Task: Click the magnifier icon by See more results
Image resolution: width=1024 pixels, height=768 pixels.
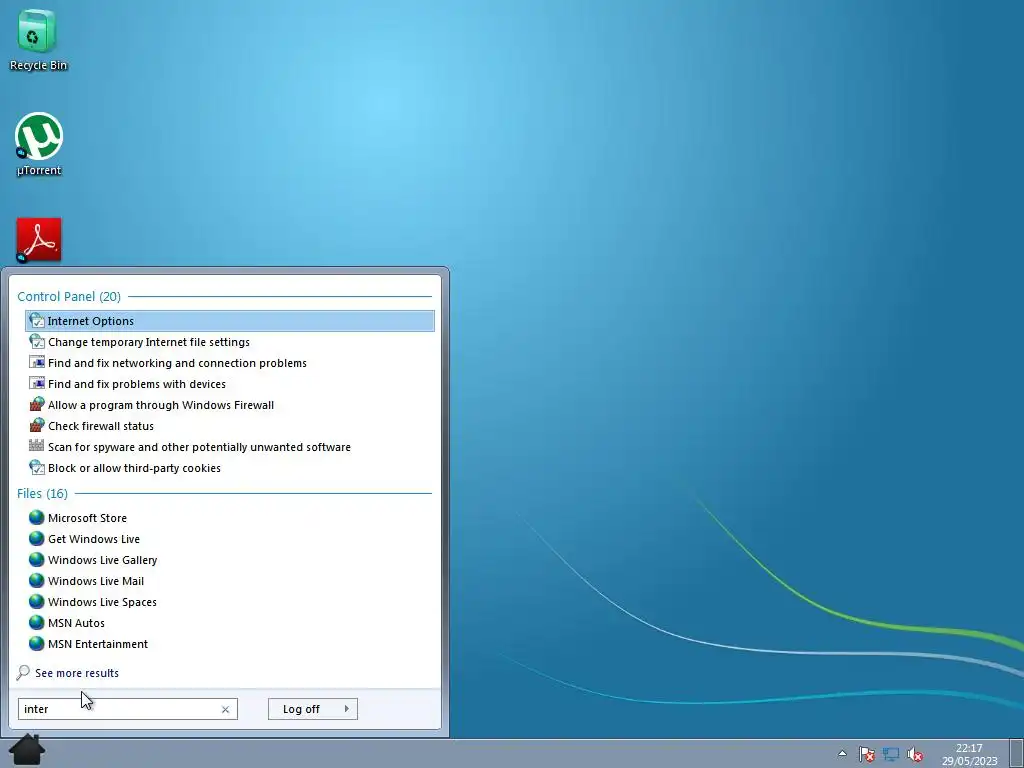Action: click(23, 673)
